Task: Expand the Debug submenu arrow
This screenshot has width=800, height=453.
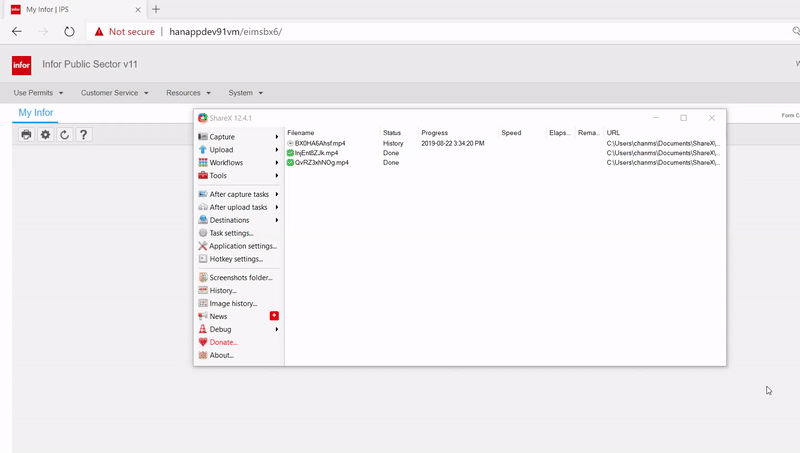Action: click(x=277, y=329)
